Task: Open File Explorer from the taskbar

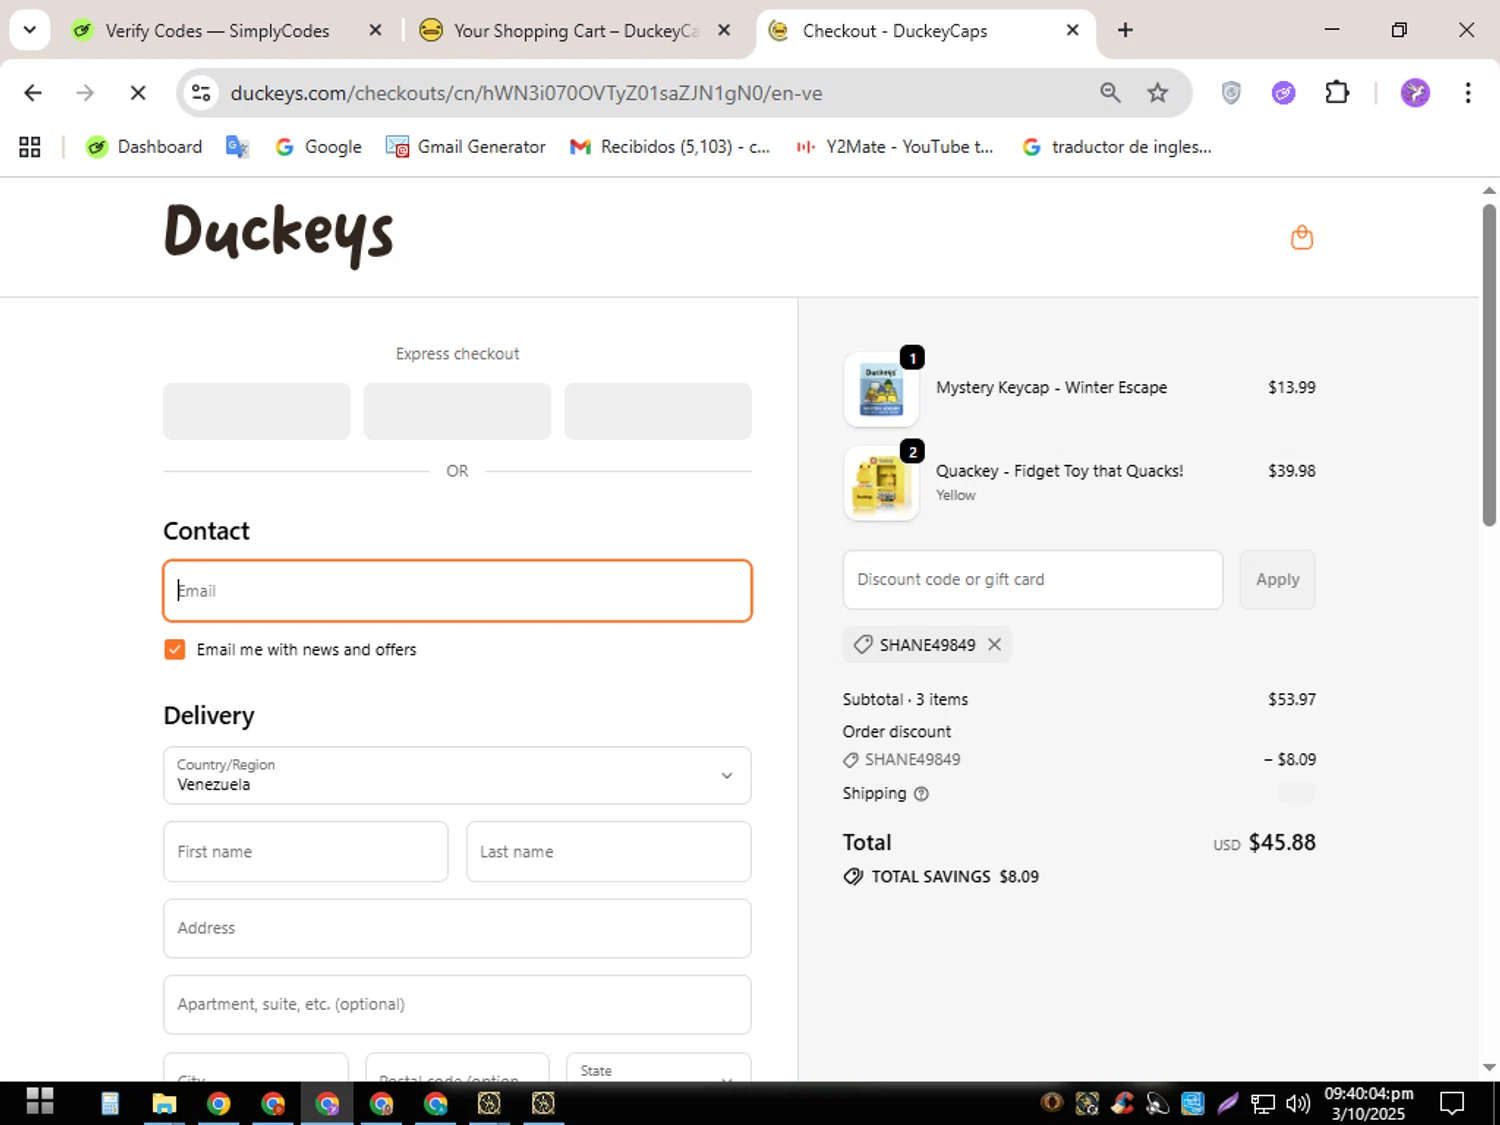Action: tap(164, 1103)
